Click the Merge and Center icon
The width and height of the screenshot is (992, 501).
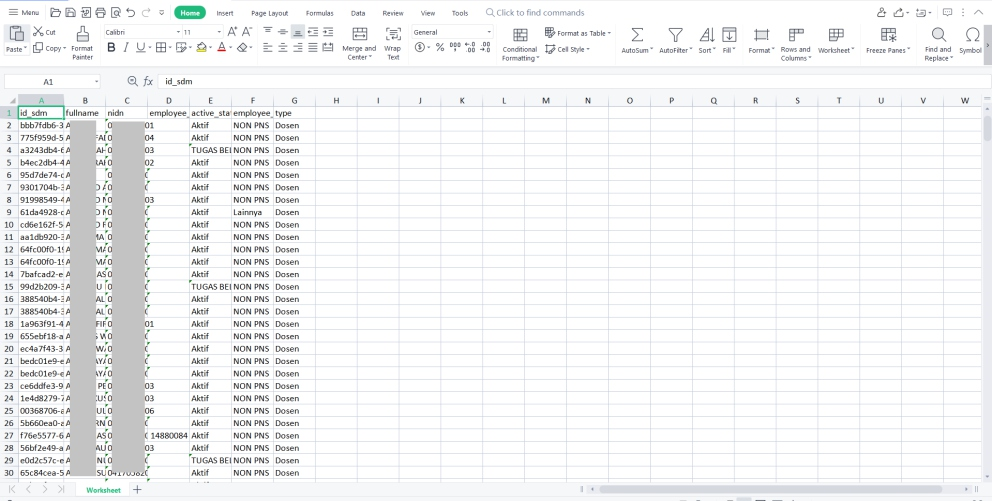point(359,35)
